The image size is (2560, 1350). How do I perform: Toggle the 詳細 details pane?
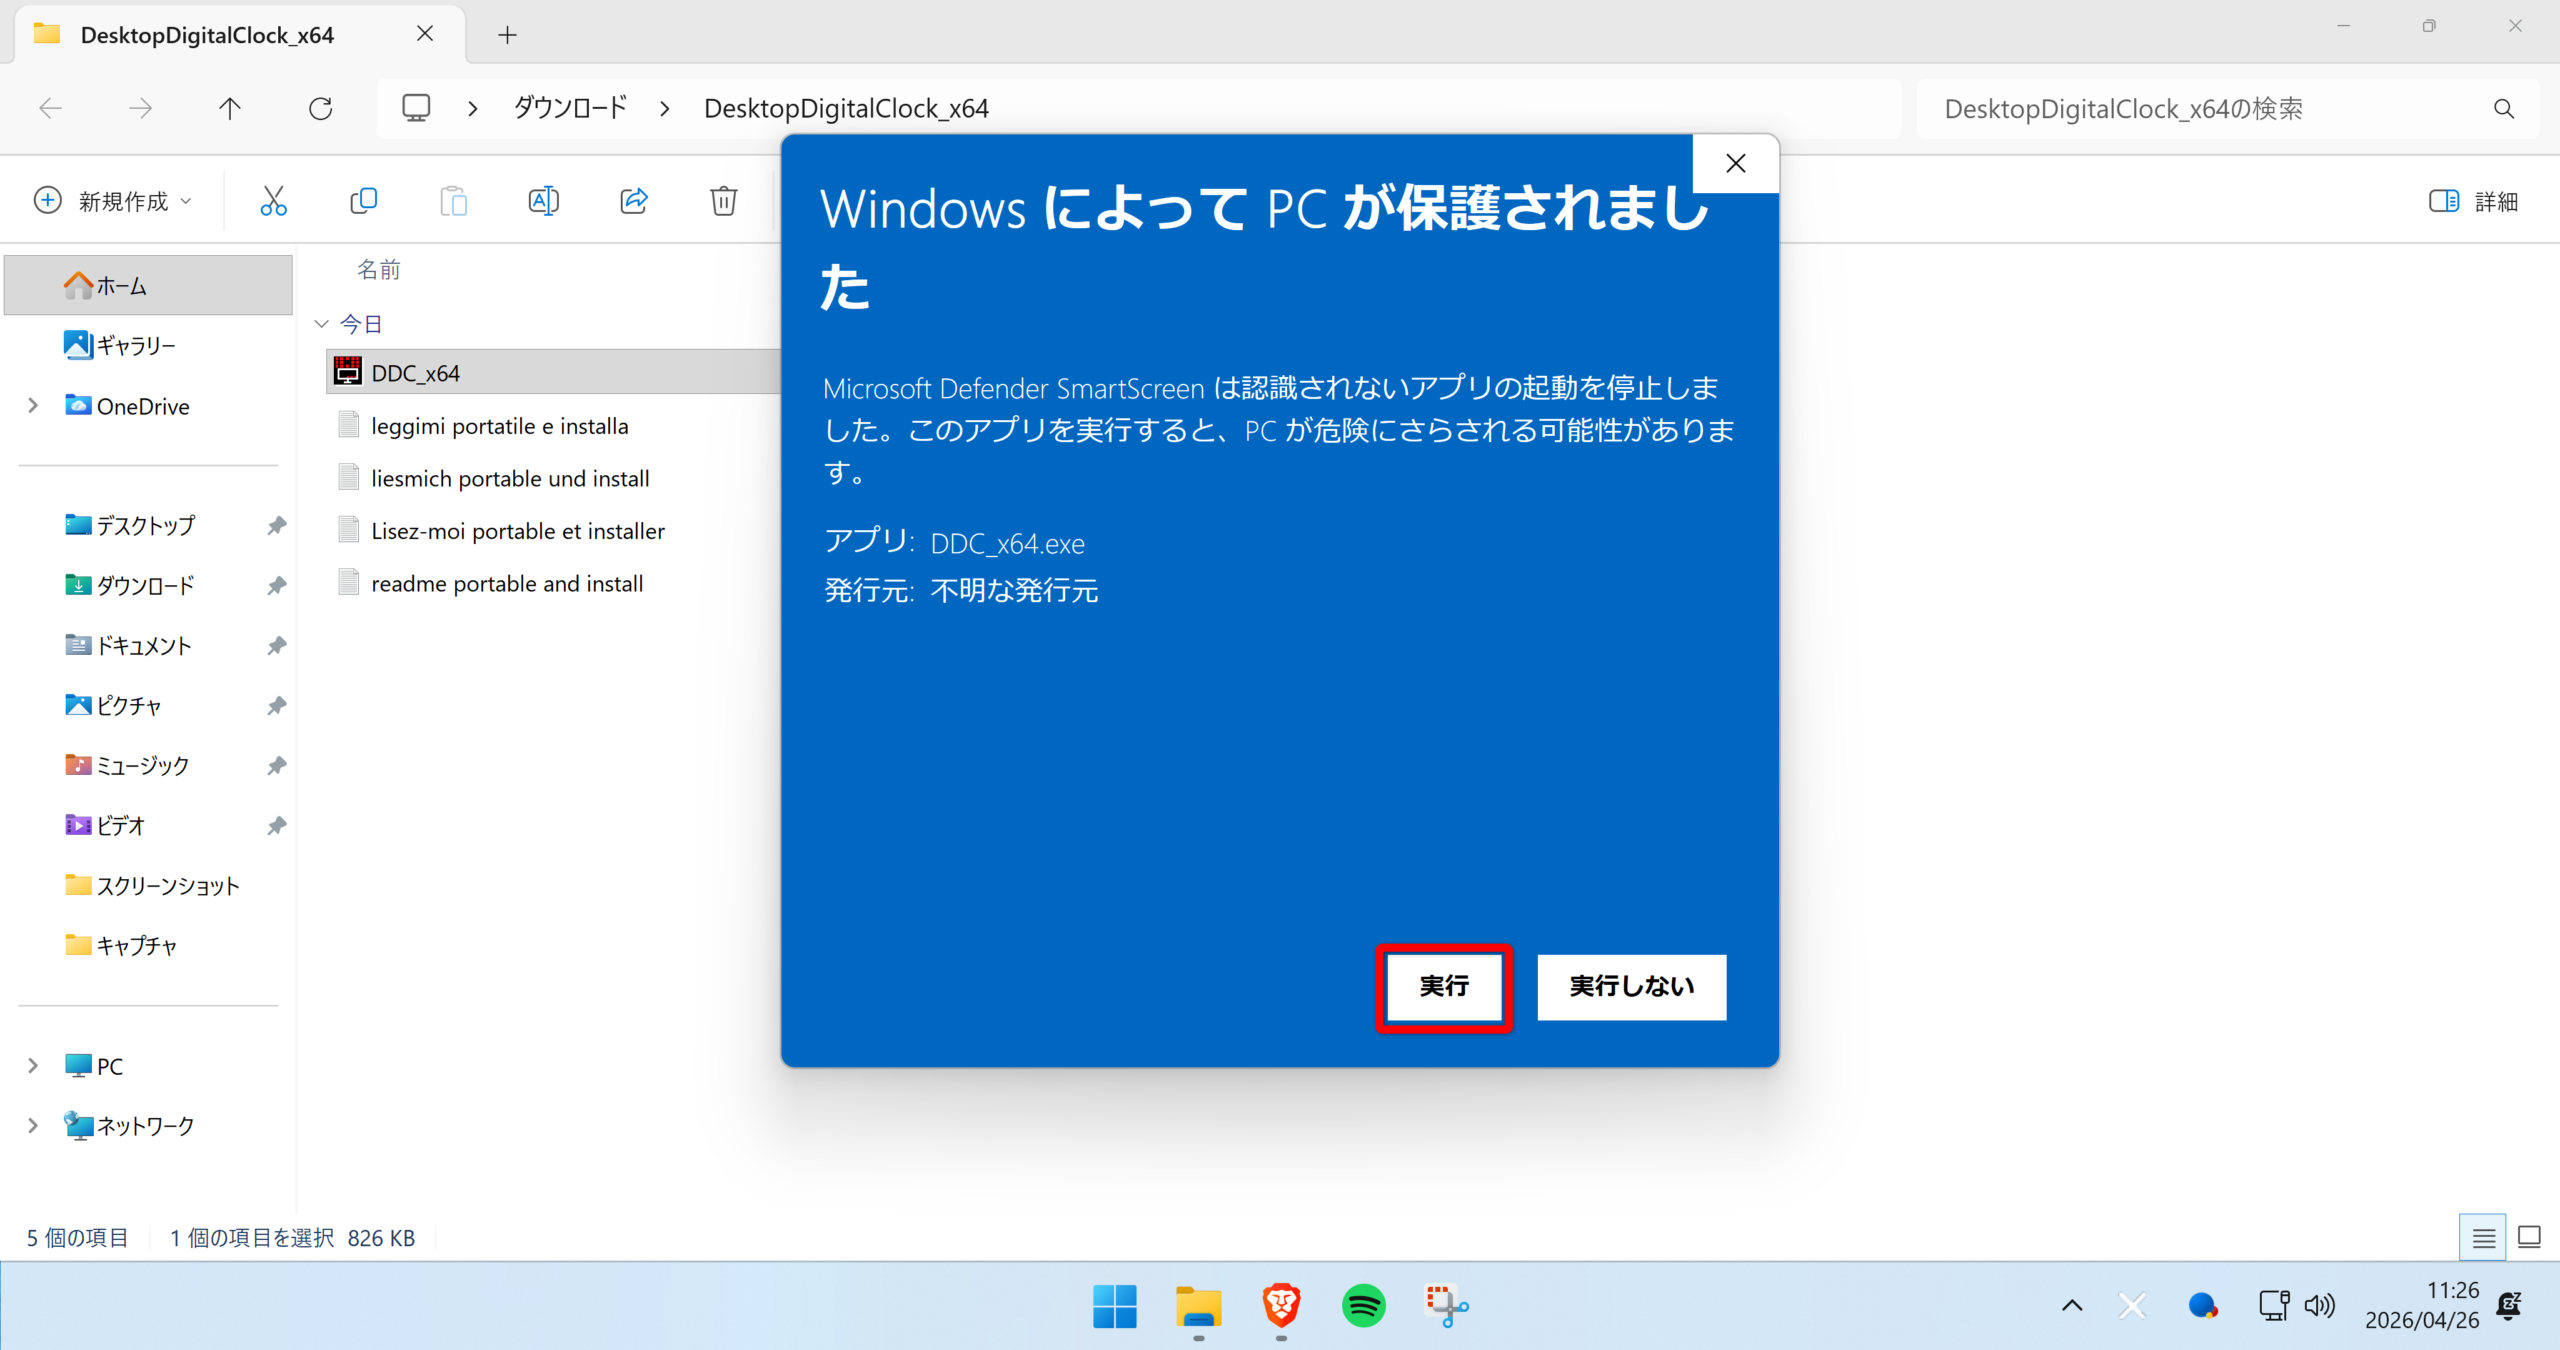tap(2473, 201)
